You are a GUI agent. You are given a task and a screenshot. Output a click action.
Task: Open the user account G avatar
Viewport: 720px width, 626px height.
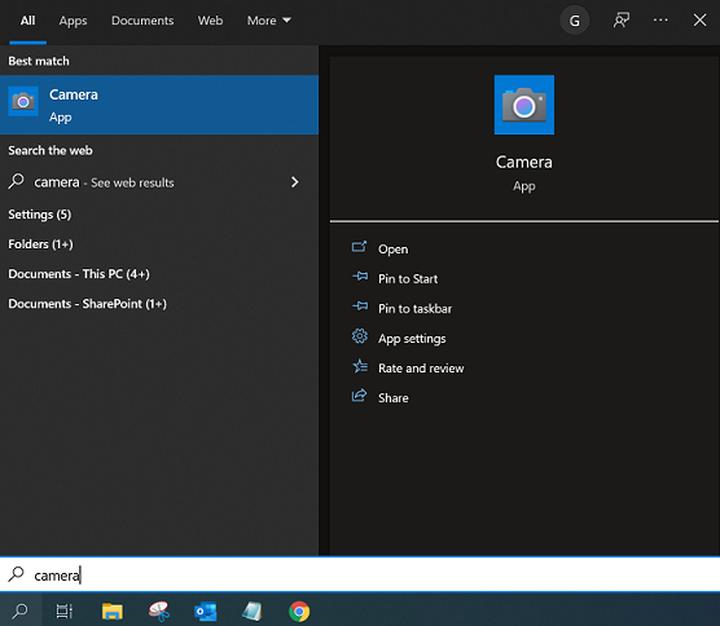pyautogui.click(x=574, y=20)
